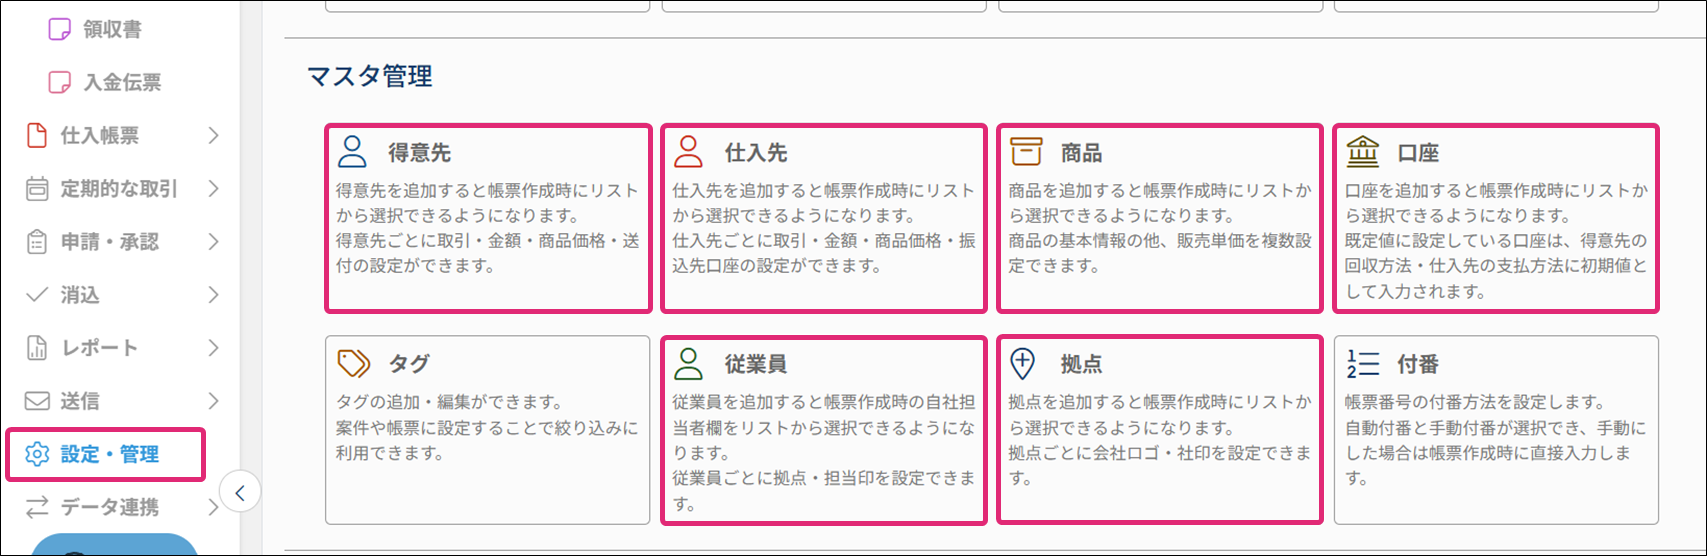Collapse the sidebar with the round arrow button

[x=240, y=492]
